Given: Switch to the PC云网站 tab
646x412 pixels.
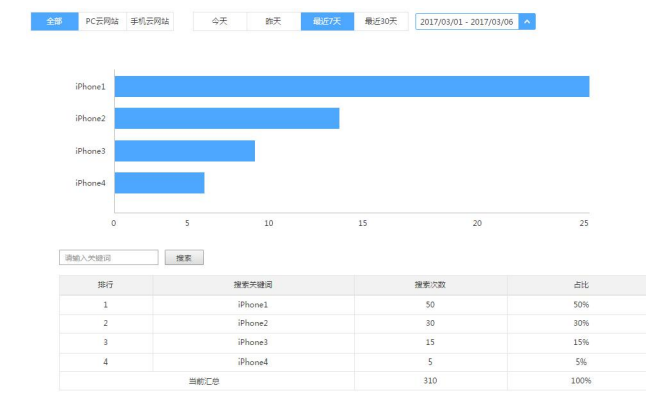Looking at the screenshot, I should click(x=102, y=21).
